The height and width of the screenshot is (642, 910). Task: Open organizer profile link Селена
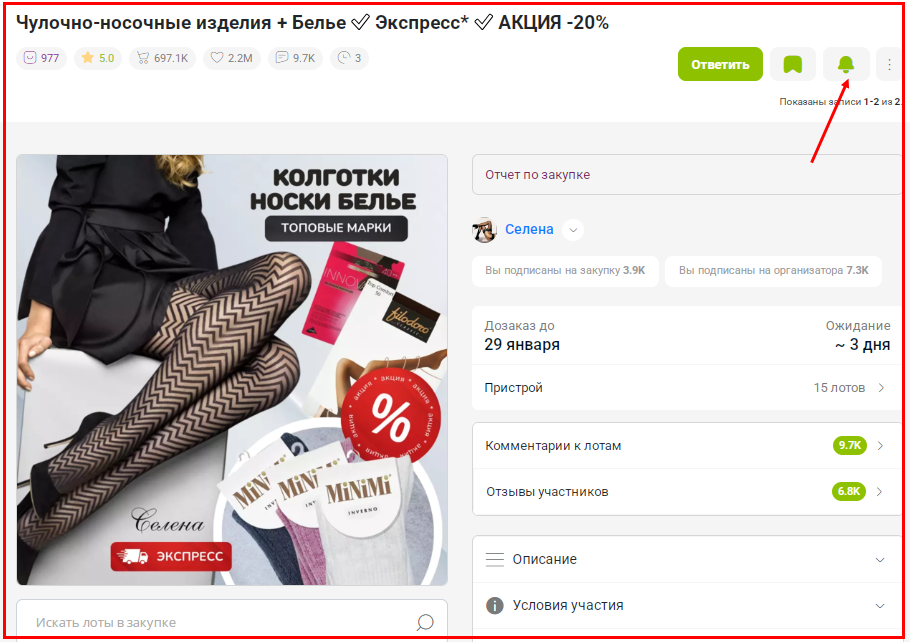point(529,229)
